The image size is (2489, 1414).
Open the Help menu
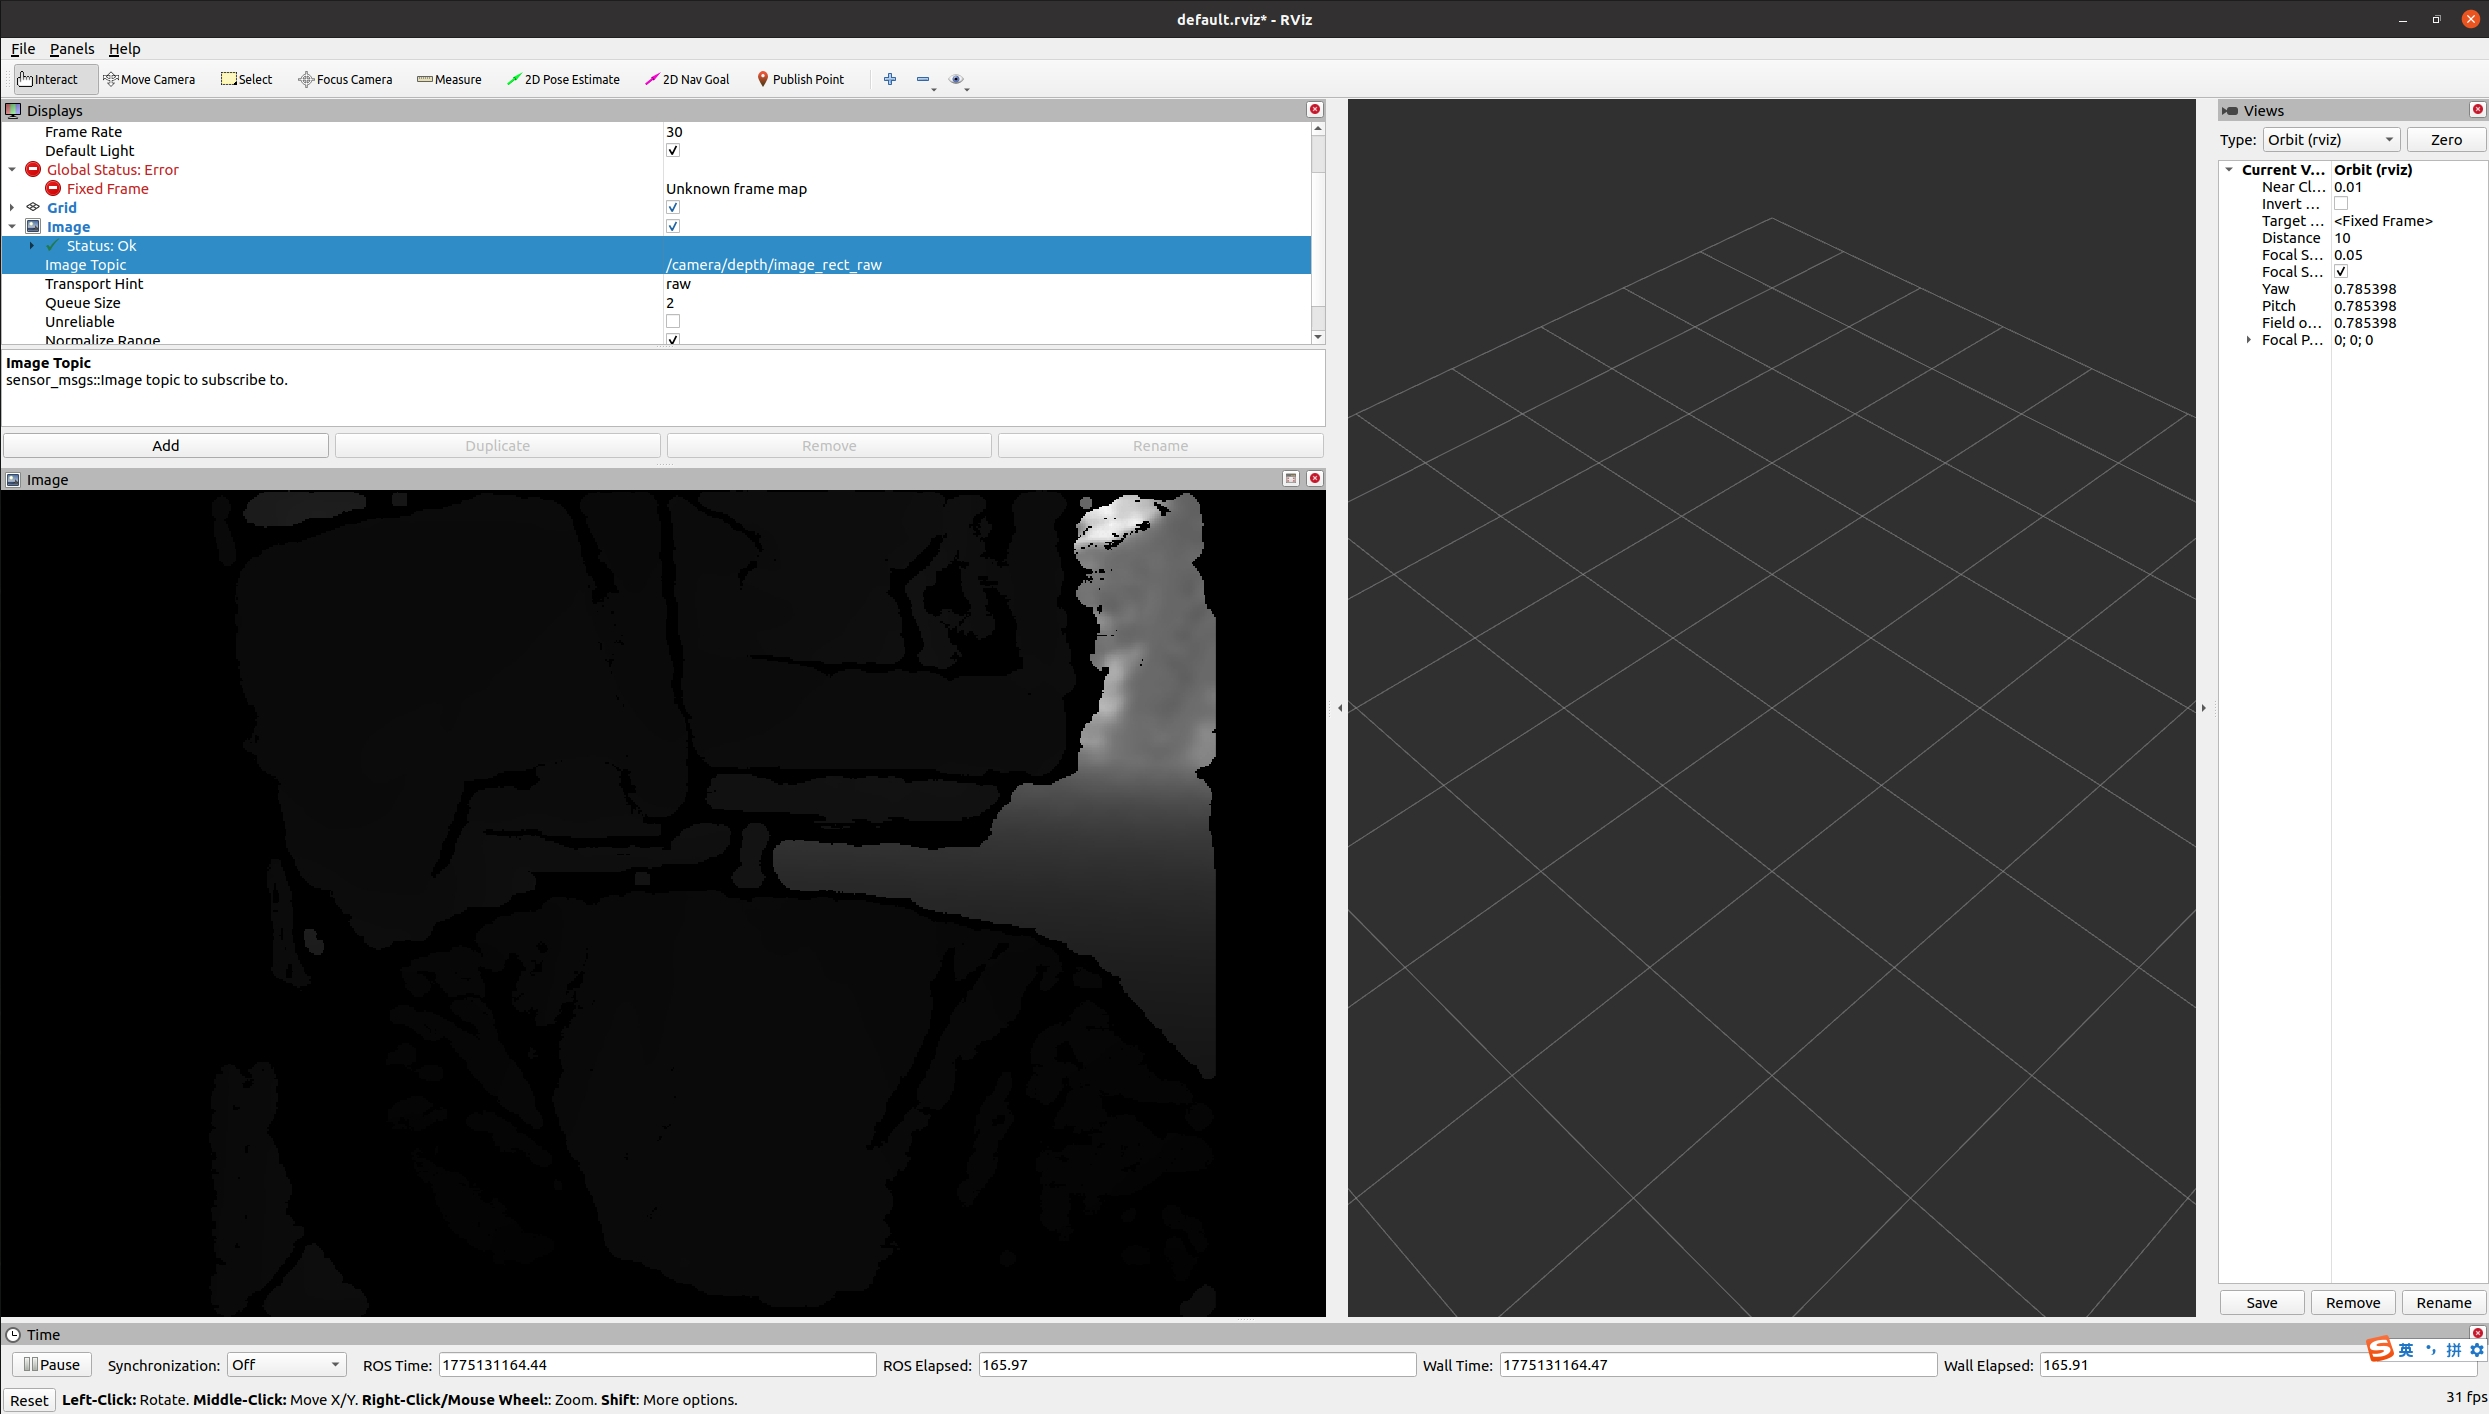[124, 48]
